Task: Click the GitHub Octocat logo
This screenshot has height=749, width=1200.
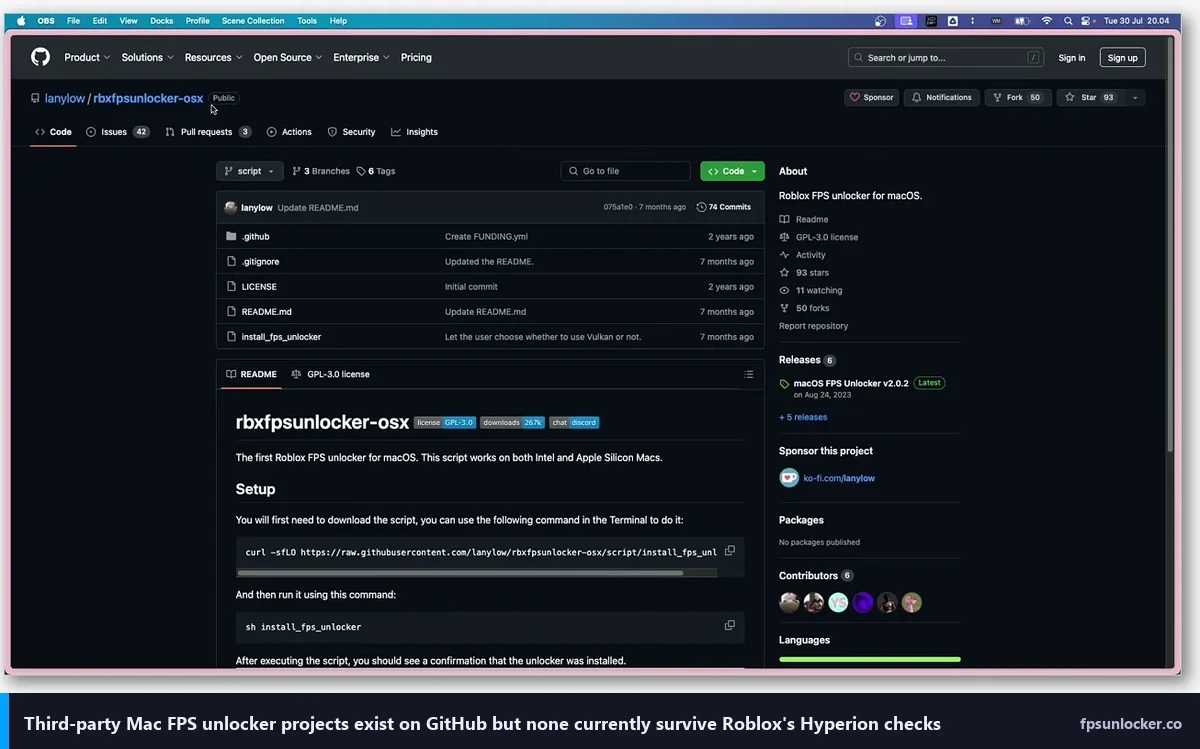Action: tap(40, 57)
